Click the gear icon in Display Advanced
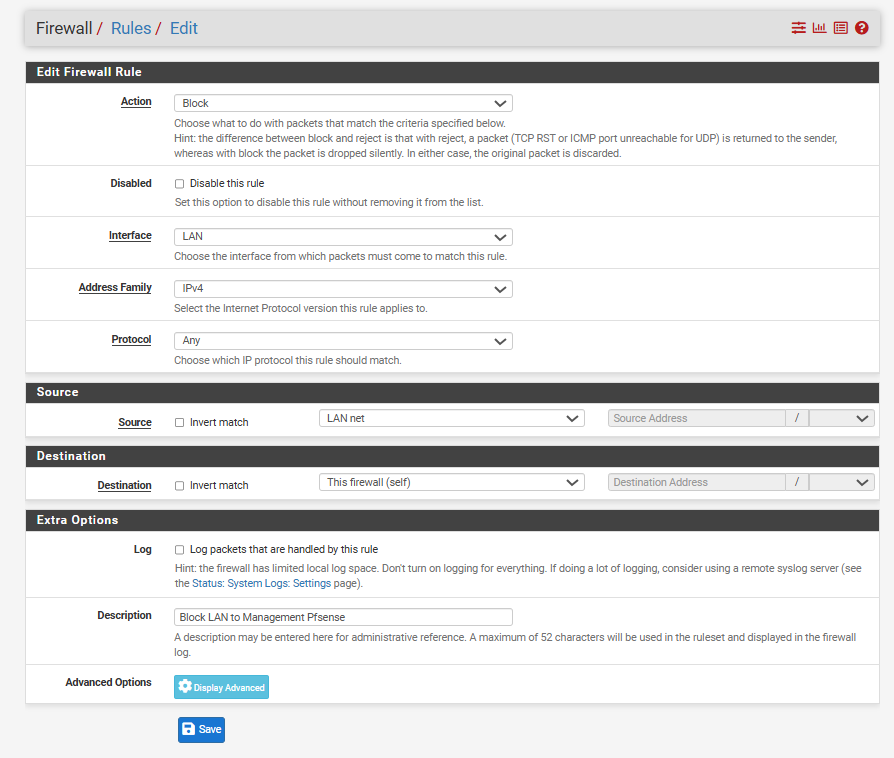Image resolution: width=894 pixels, height=758 pixels. 185,687
